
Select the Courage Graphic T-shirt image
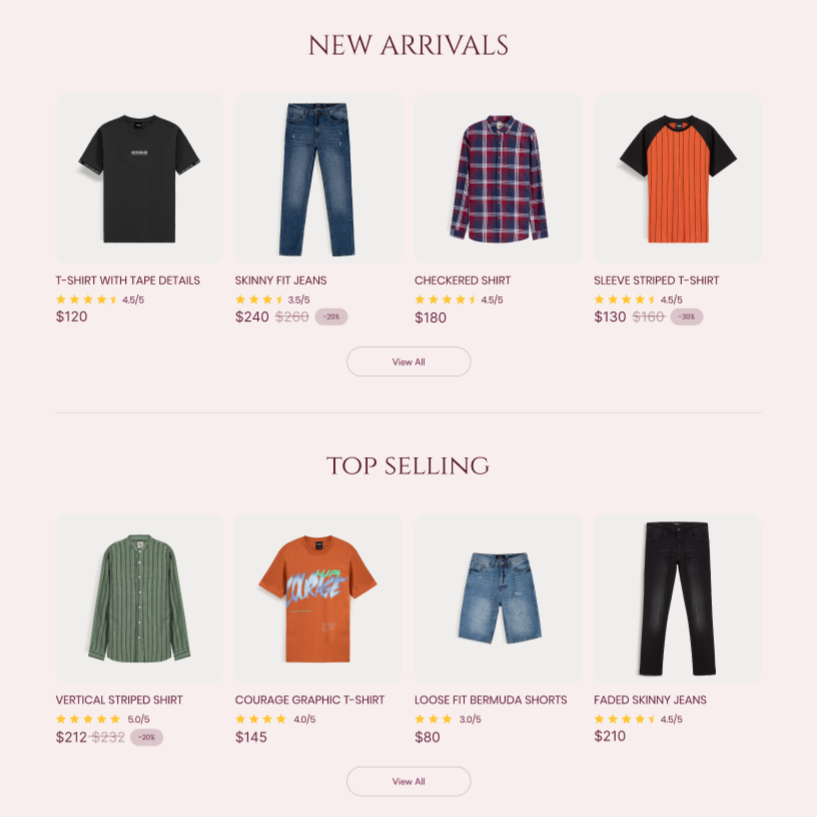(318, 598)
